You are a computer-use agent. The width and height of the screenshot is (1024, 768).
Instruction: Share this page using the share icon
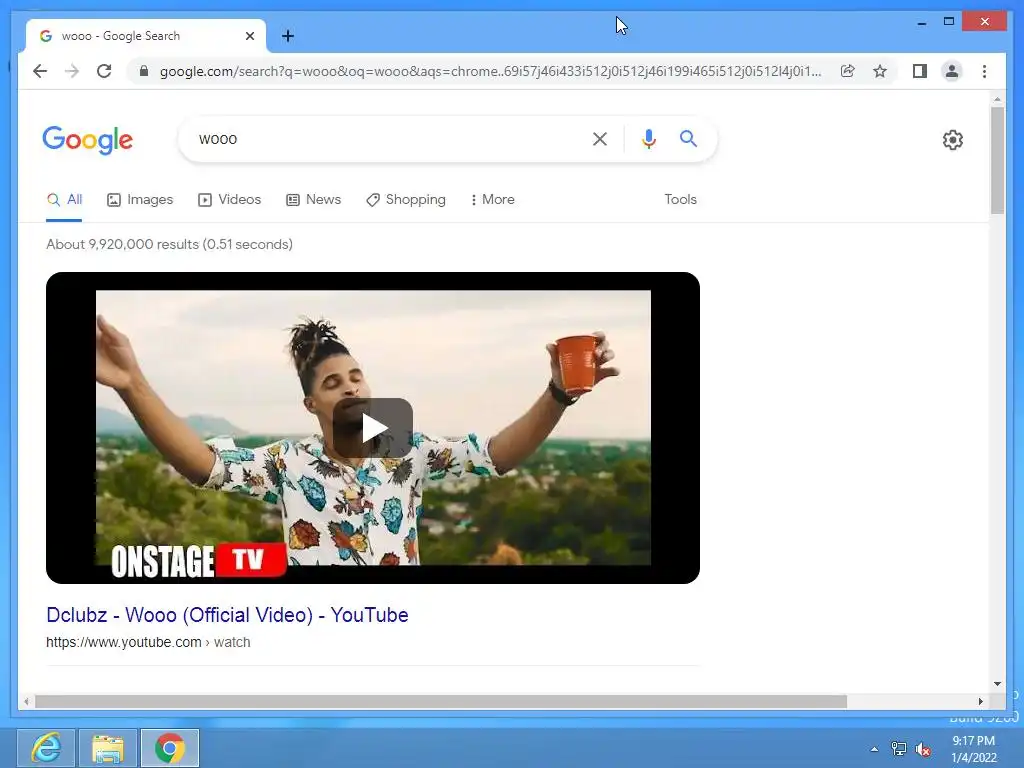848,71
